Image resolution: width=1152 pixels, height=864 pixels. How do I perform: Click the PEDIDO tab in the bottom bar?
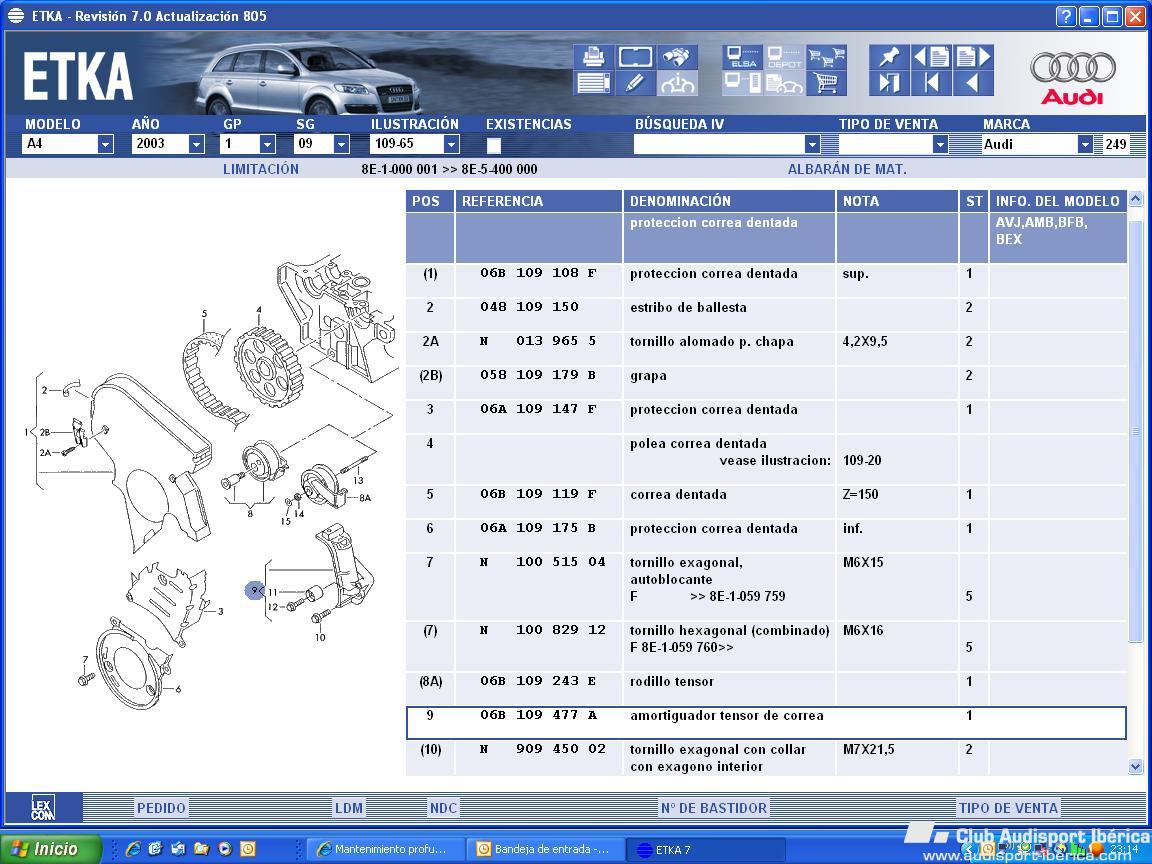pyautogui.click(x=161, y=808)
